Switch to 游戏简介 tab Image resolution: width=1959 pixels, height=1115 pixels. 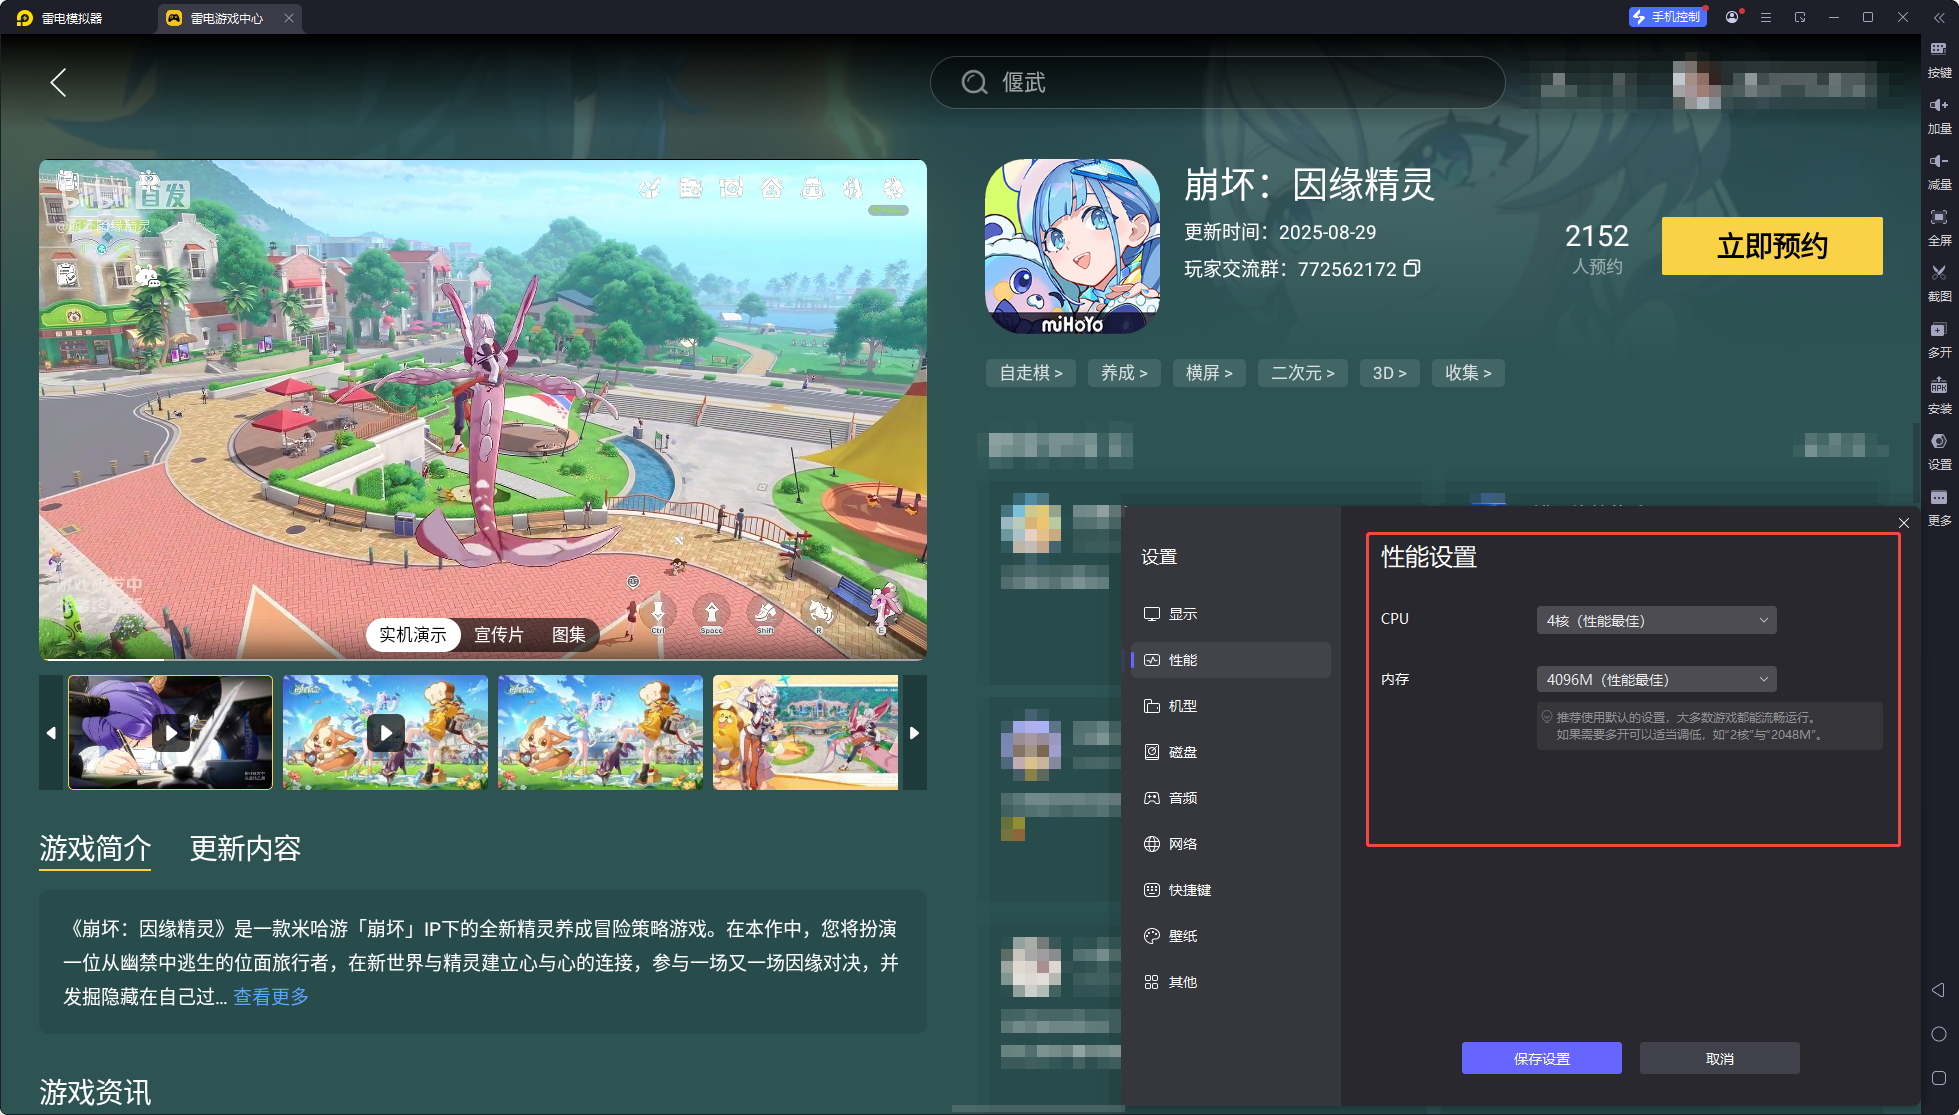pyautogui.click(x=95, y=849)
